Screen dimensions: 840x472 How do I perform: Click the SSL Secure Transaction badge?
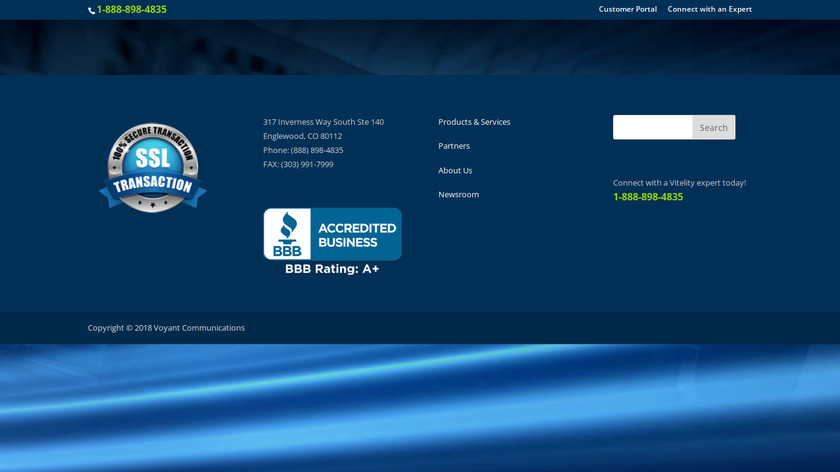point(153,168)
